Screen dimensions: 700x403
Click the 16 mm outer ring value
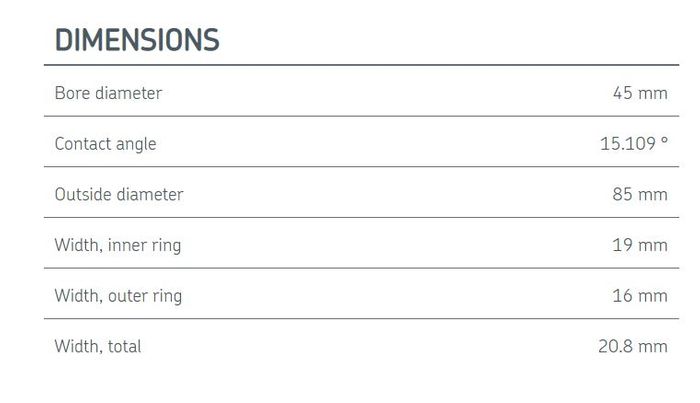tap(640, 296)
